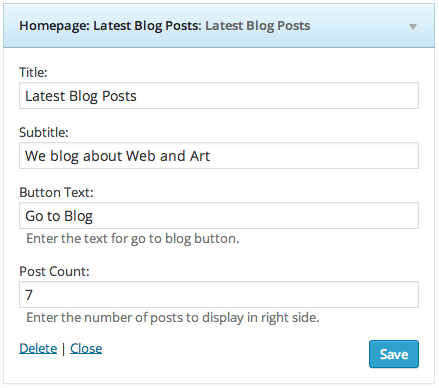Click the "Button Text:" field label
The width and height of the screenshot is (439, 388).
tap(56, 192)
